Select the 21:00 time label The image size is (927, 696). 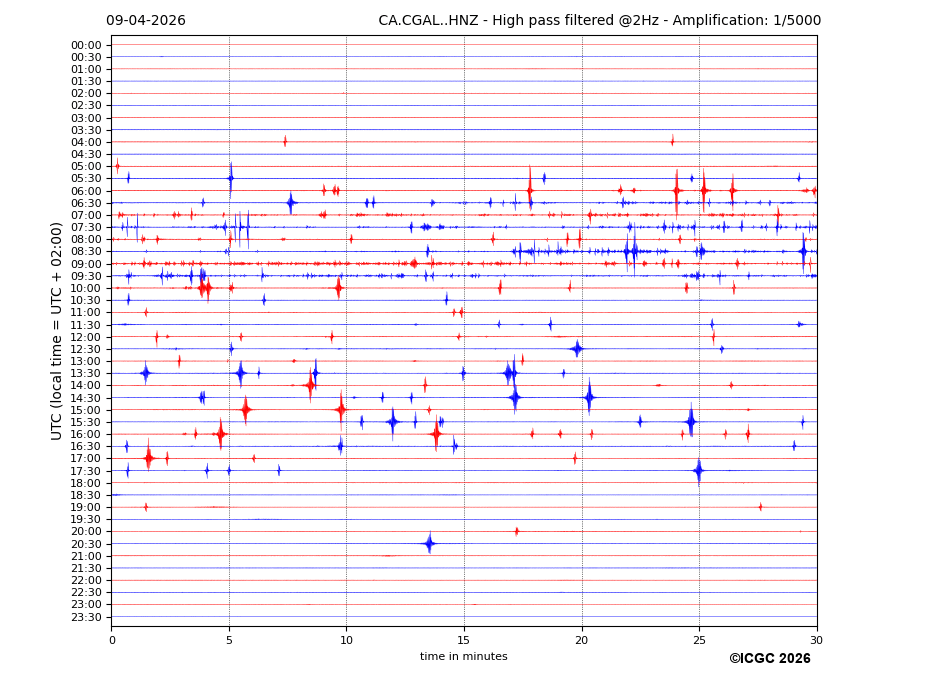tap(86, 556)
